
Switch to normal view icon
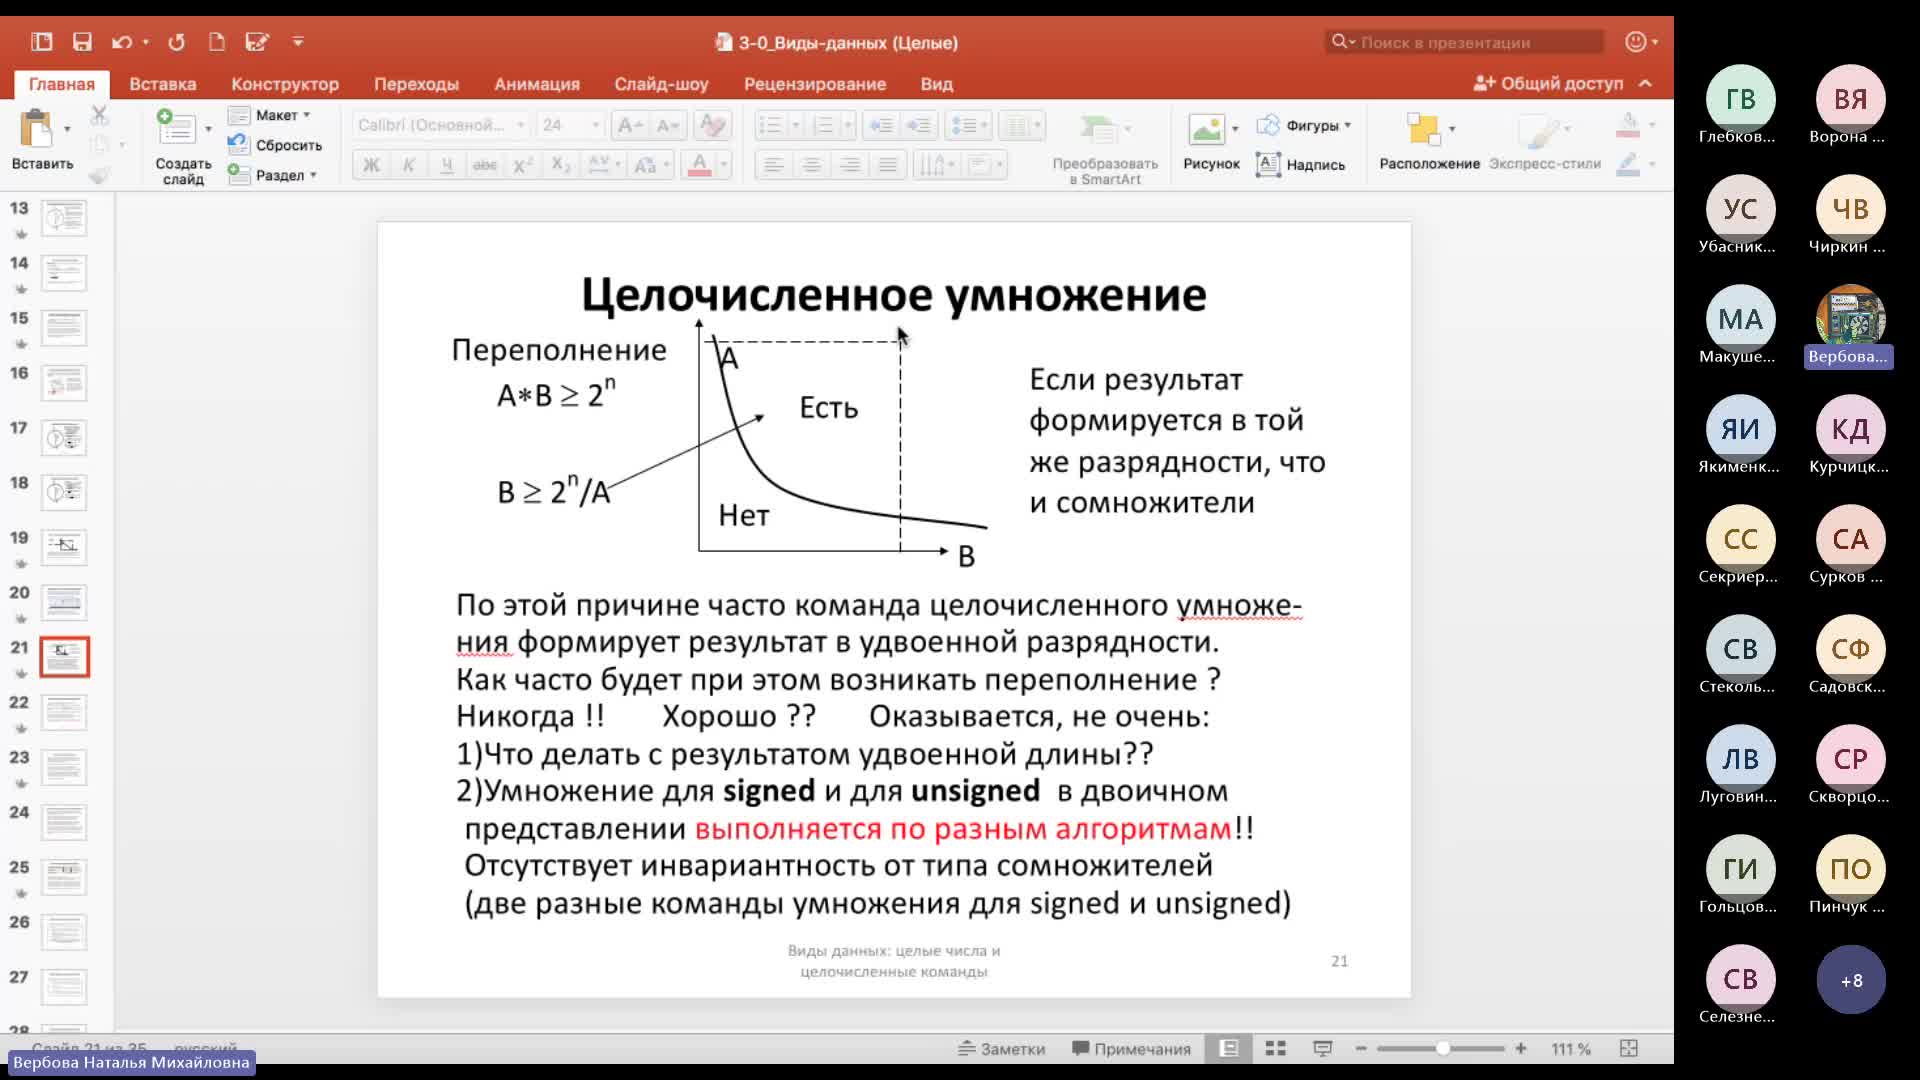[1228, 1048]
